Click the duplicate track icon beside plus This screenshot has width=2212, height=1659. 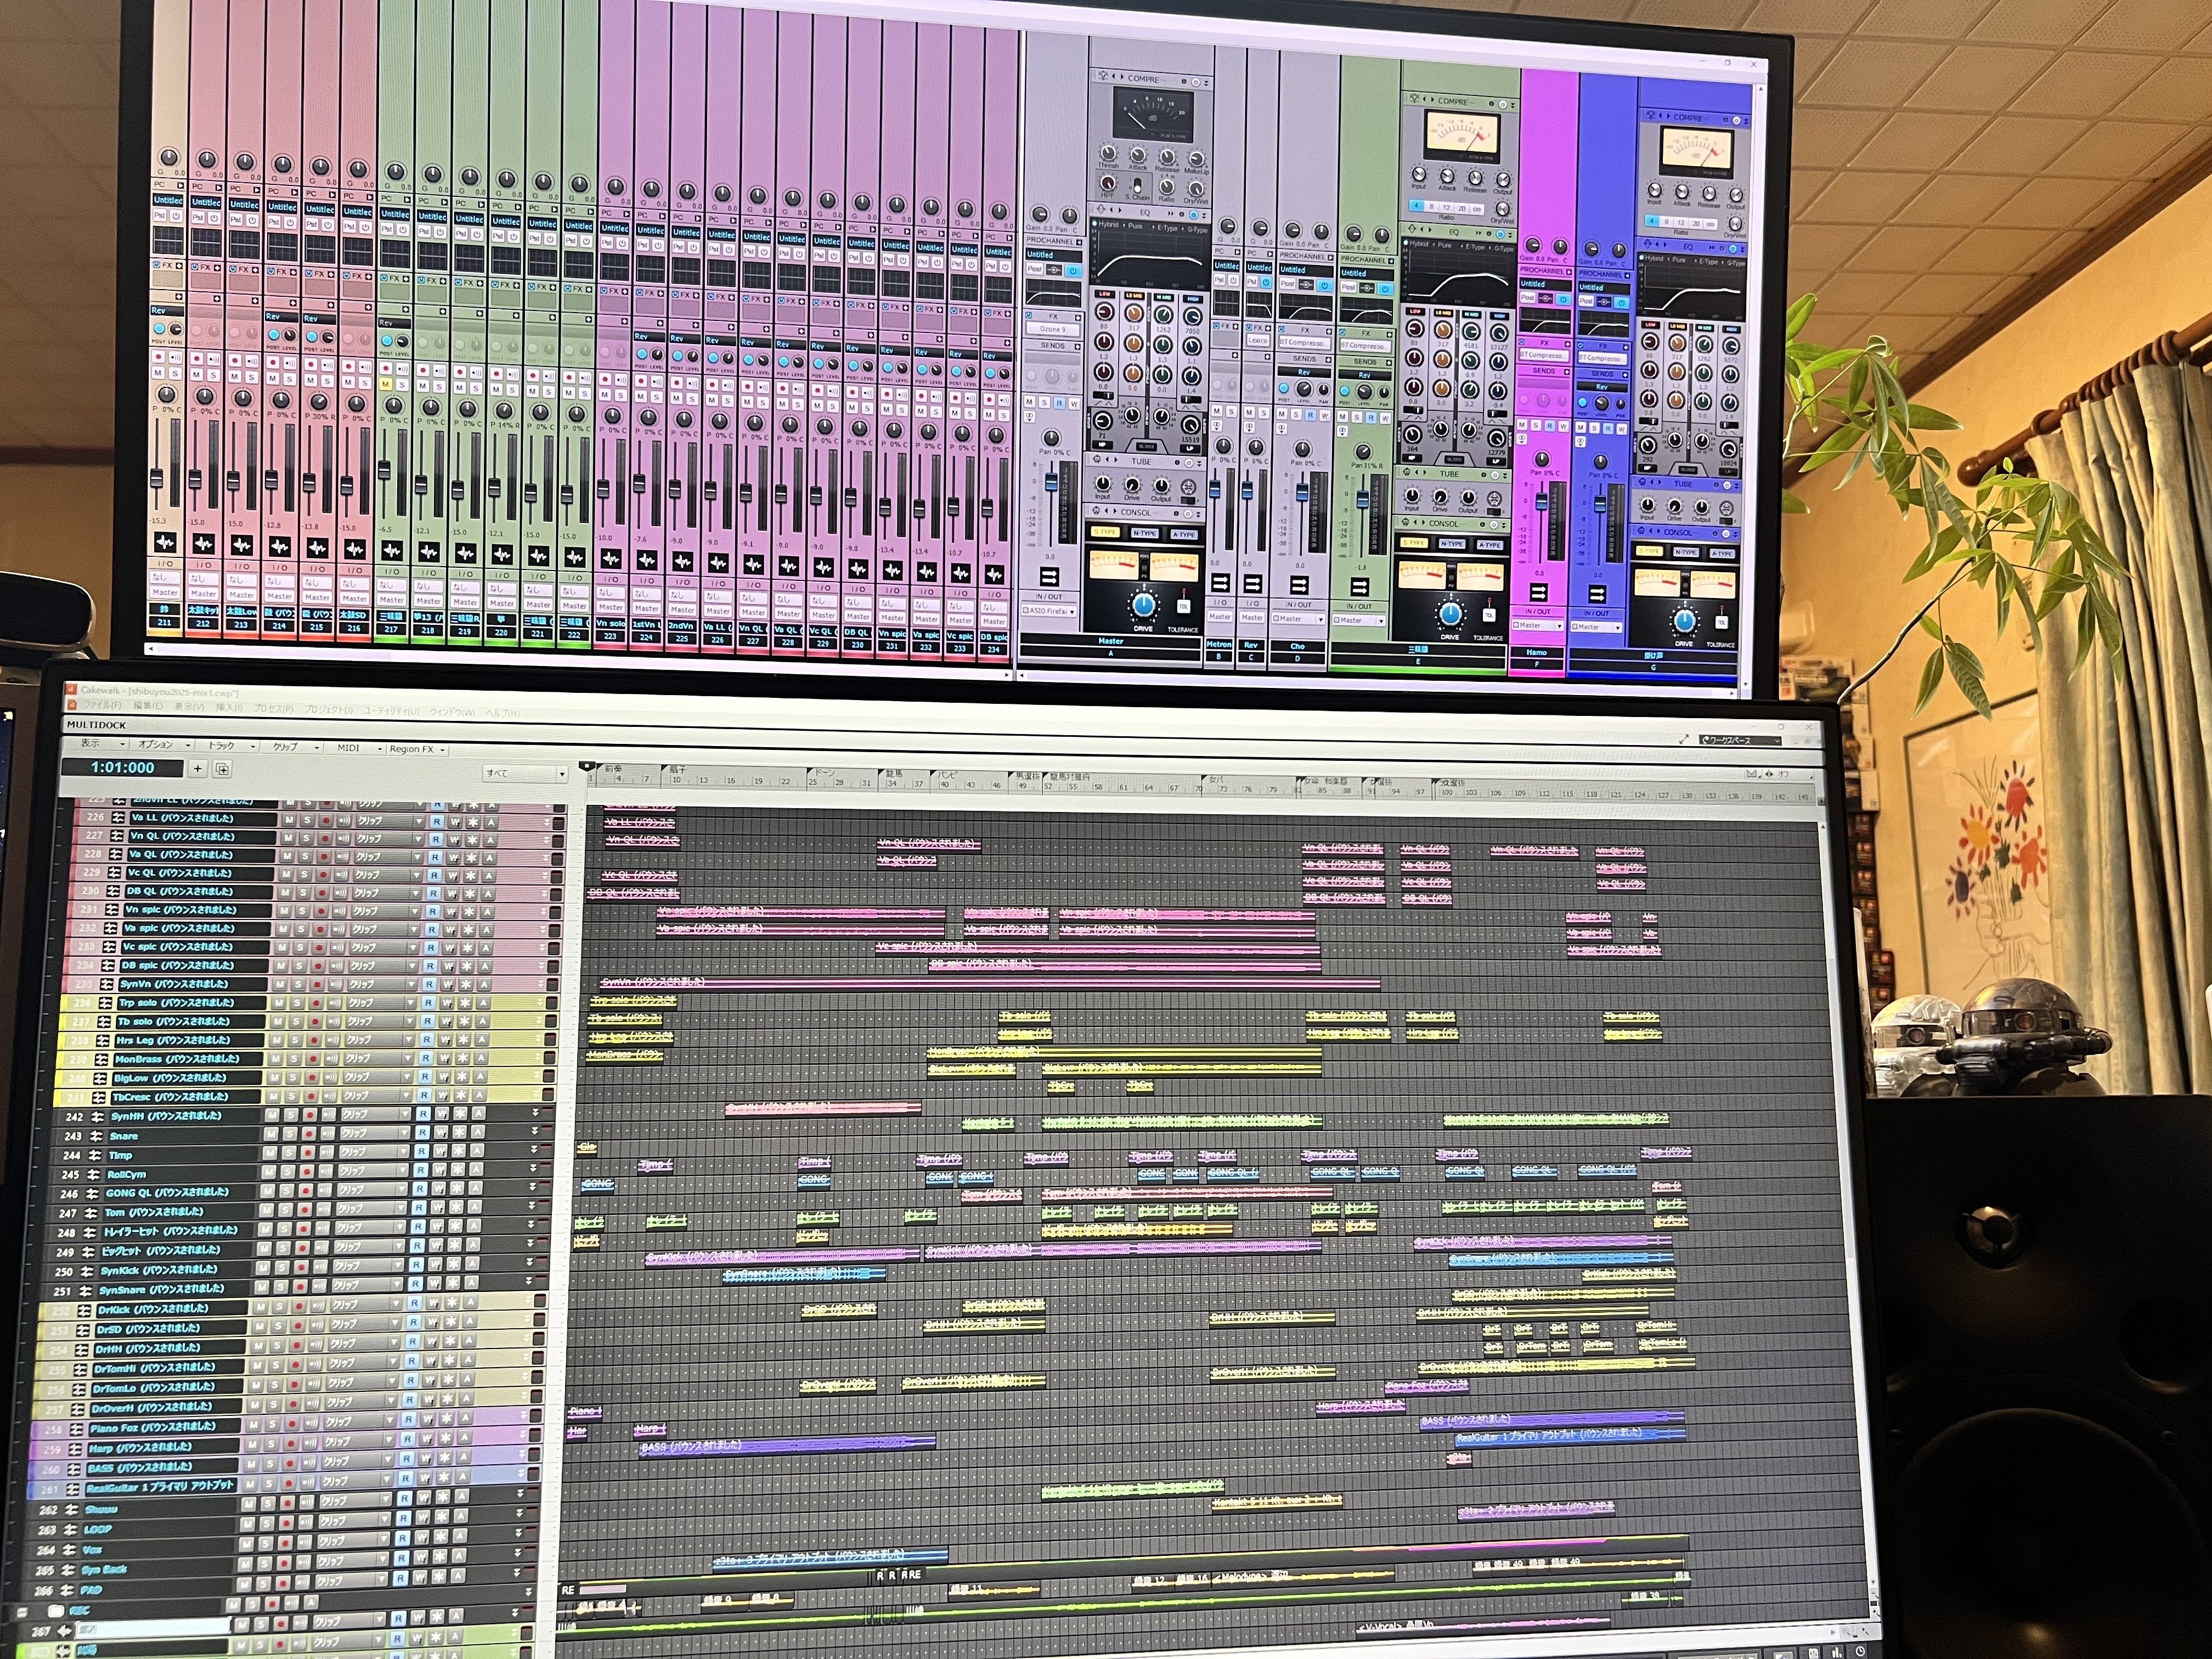pos(222,769)
